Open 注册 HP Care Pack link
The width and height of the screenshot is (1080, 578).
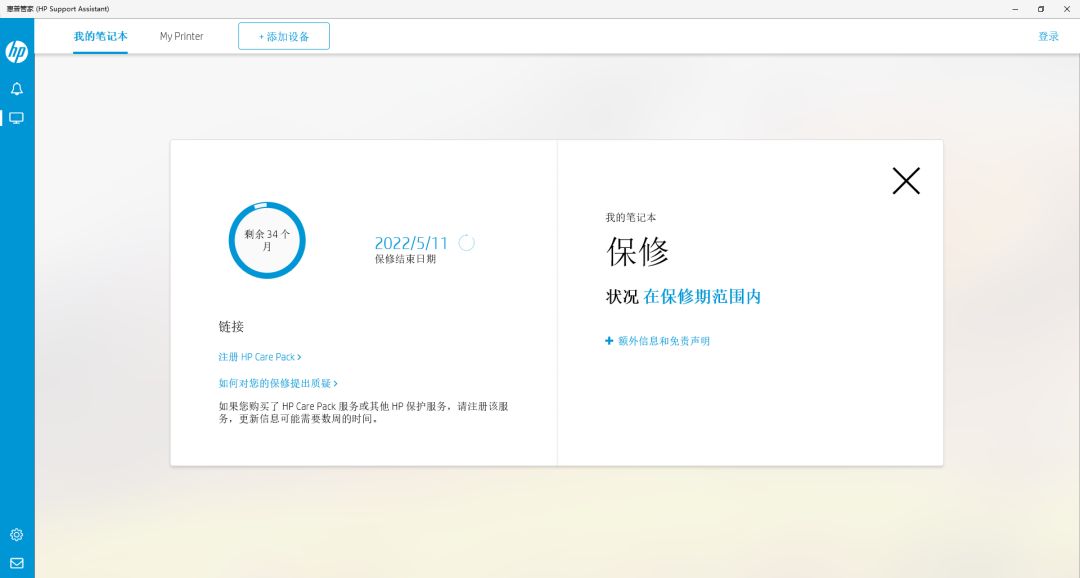tap(260, 357)
